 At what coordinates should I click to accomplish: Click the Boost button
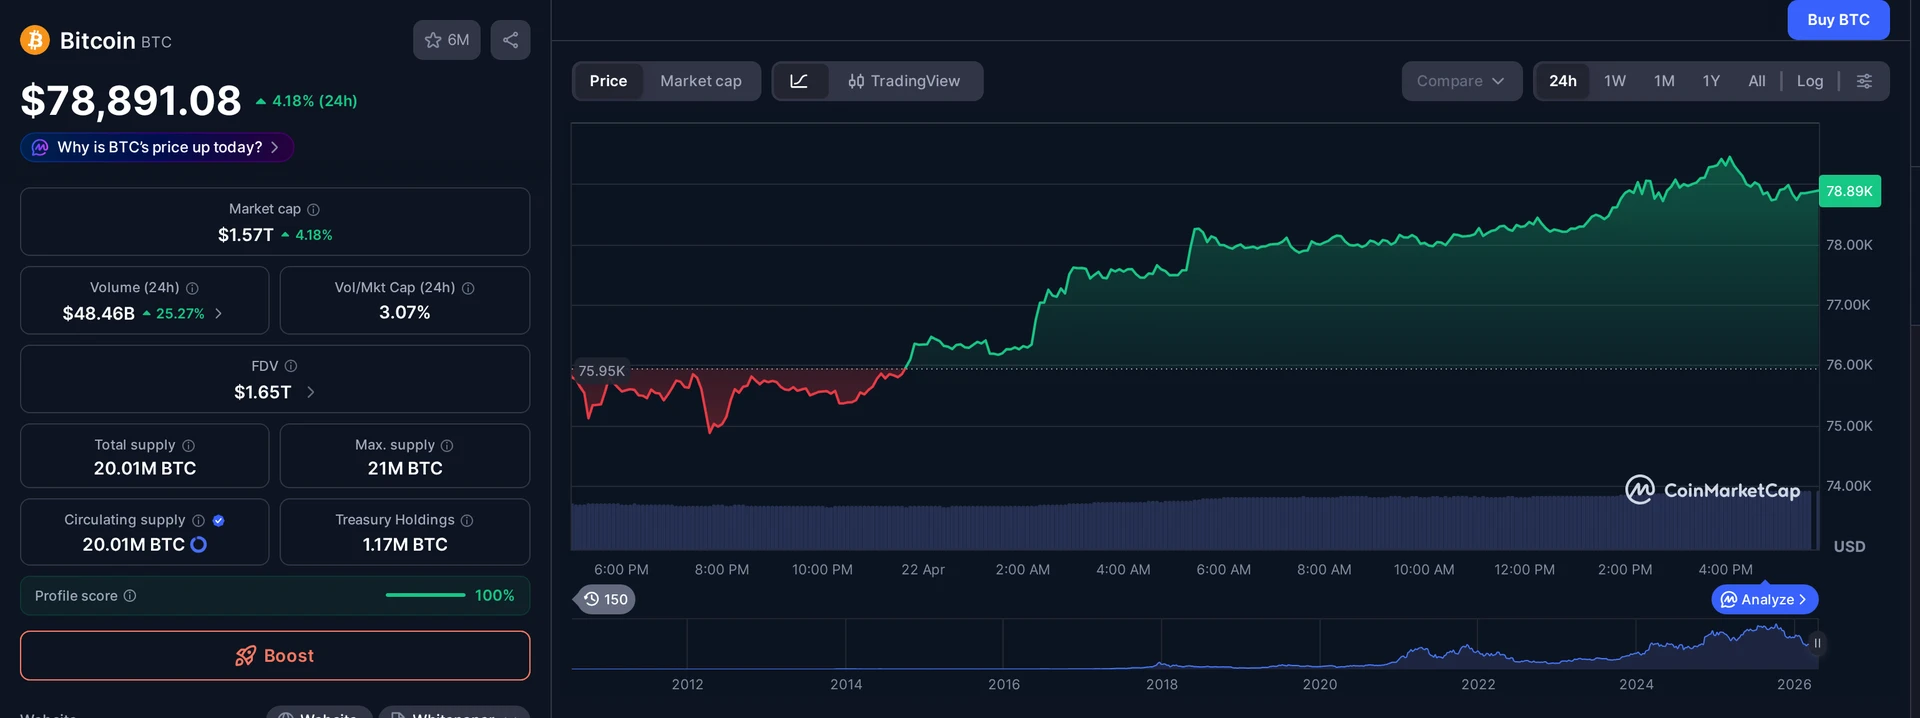(x=275, y=656)
